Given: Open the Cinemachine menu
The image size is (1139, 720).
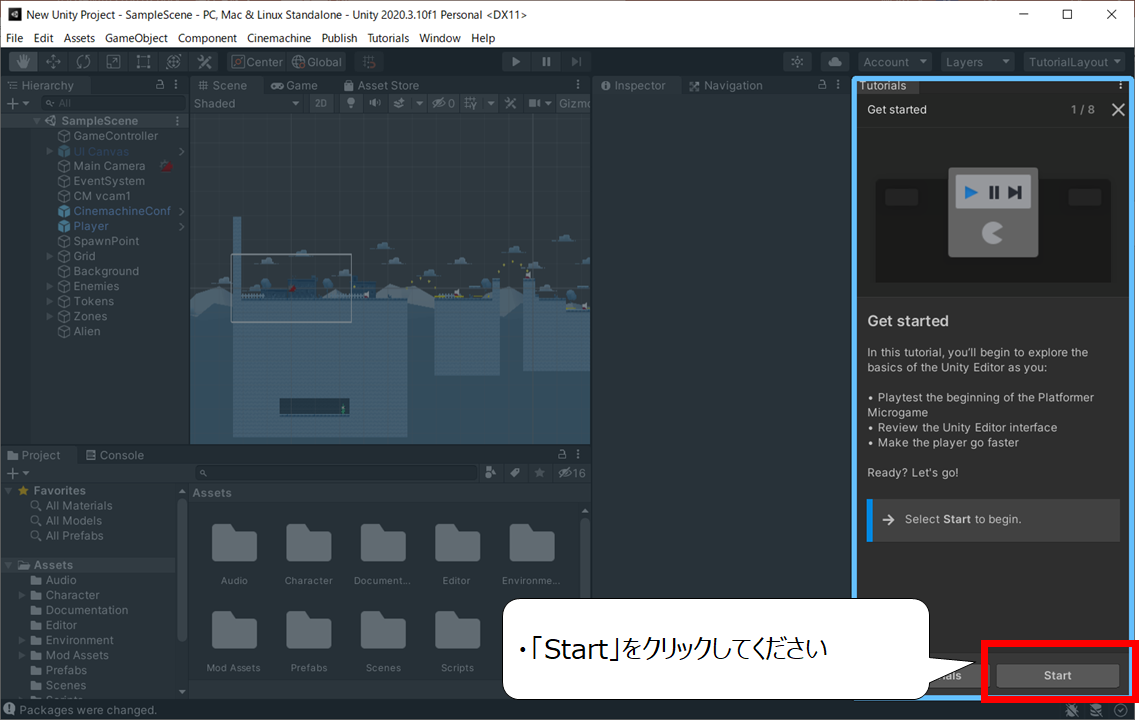Looking at the screenshot, I should pyautogui.click(x=279, y=38).
